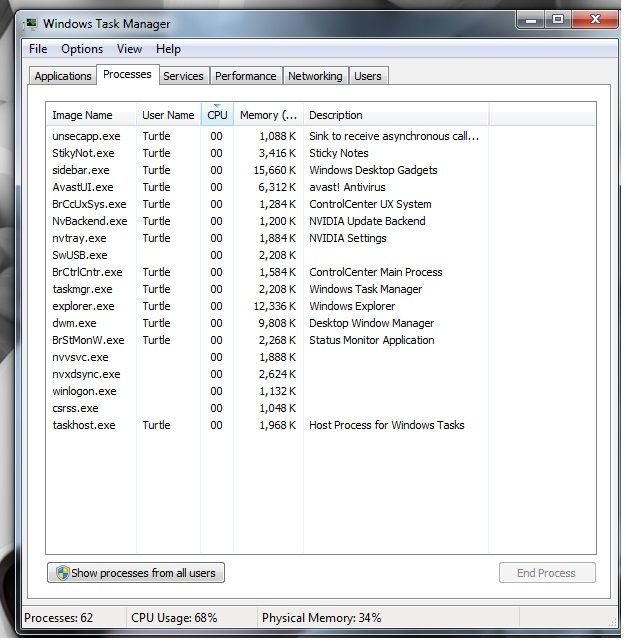Image resolution: width=626 pixels, height=644 pixels.
Task: Sort by User Name column header
Action: click(x=168, y=115)
